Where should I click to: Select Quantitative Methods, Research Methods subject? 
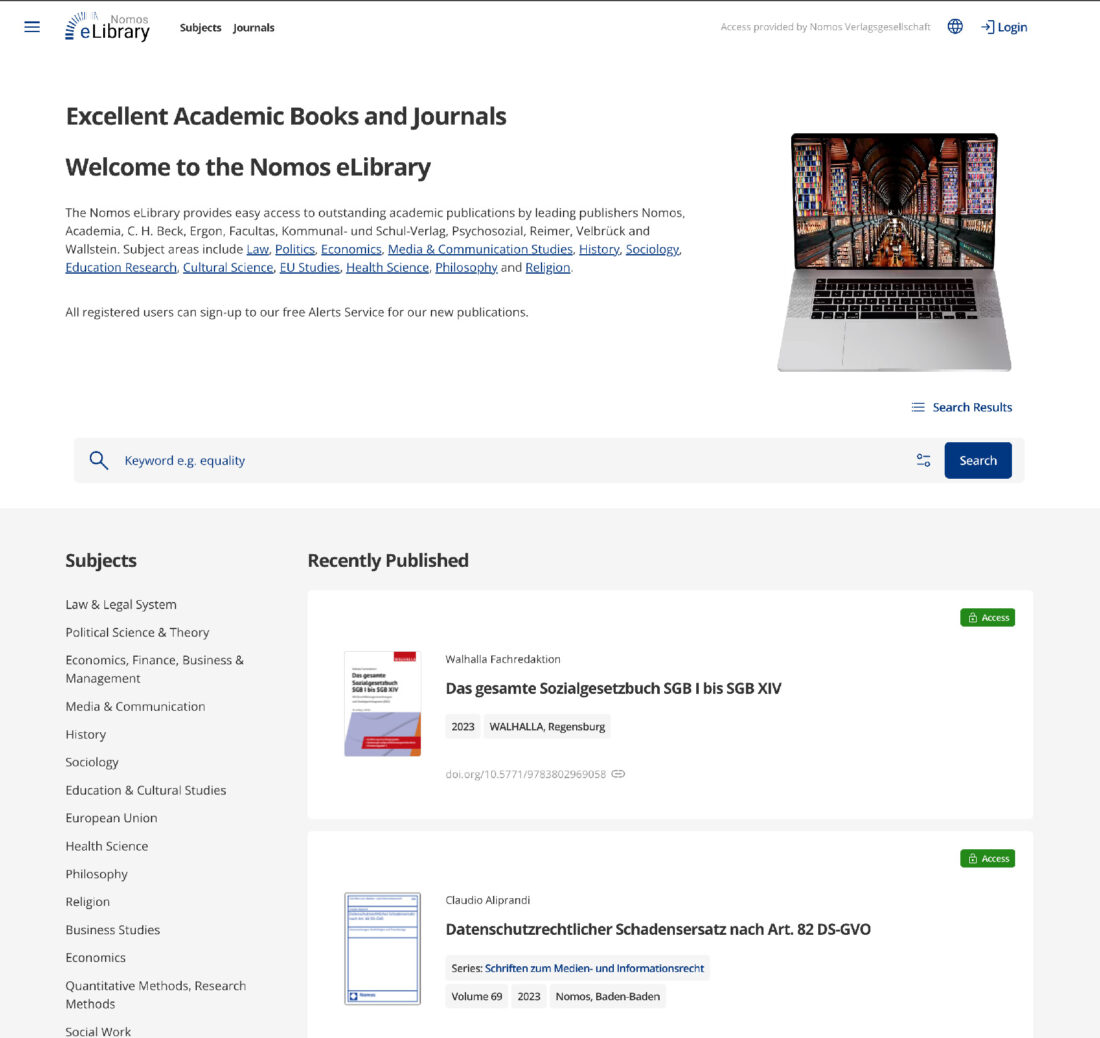pyautogui.click(x=156, y=995)
